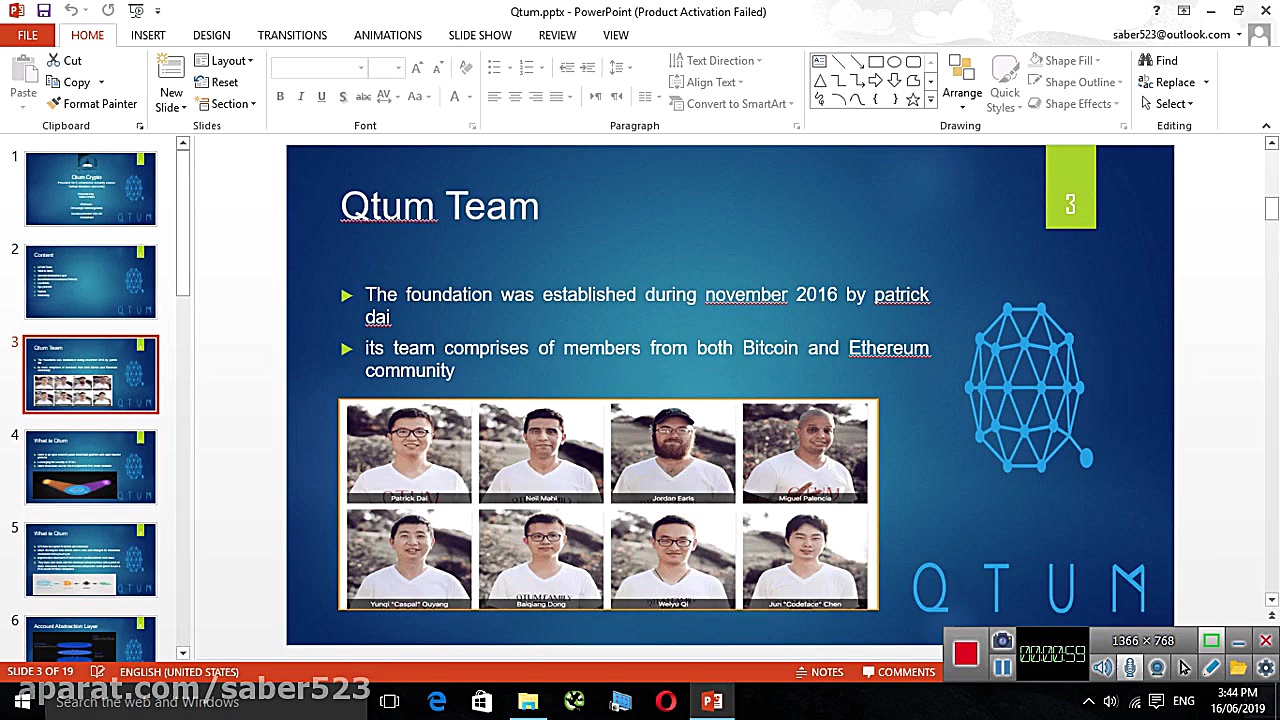Switch to the ANIMATIONS tab
This screenshot has width=1280, height=720.
(388, 35)
